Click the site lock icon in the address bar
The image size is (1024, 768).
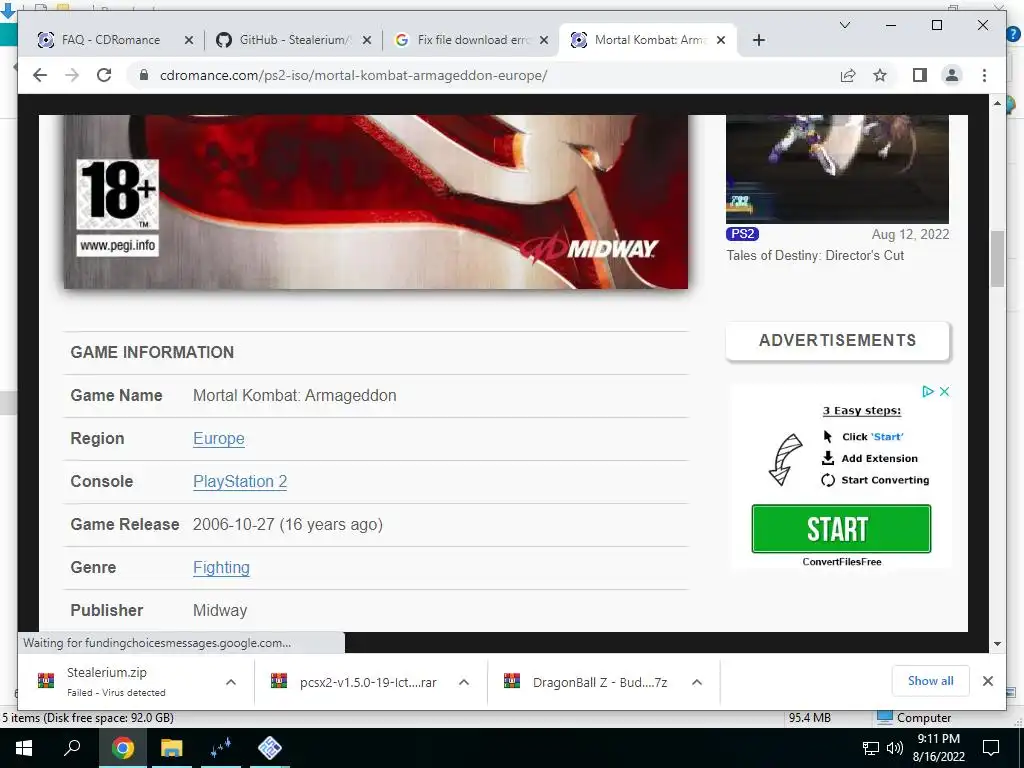pyautogui.click(x=144, y=75)
